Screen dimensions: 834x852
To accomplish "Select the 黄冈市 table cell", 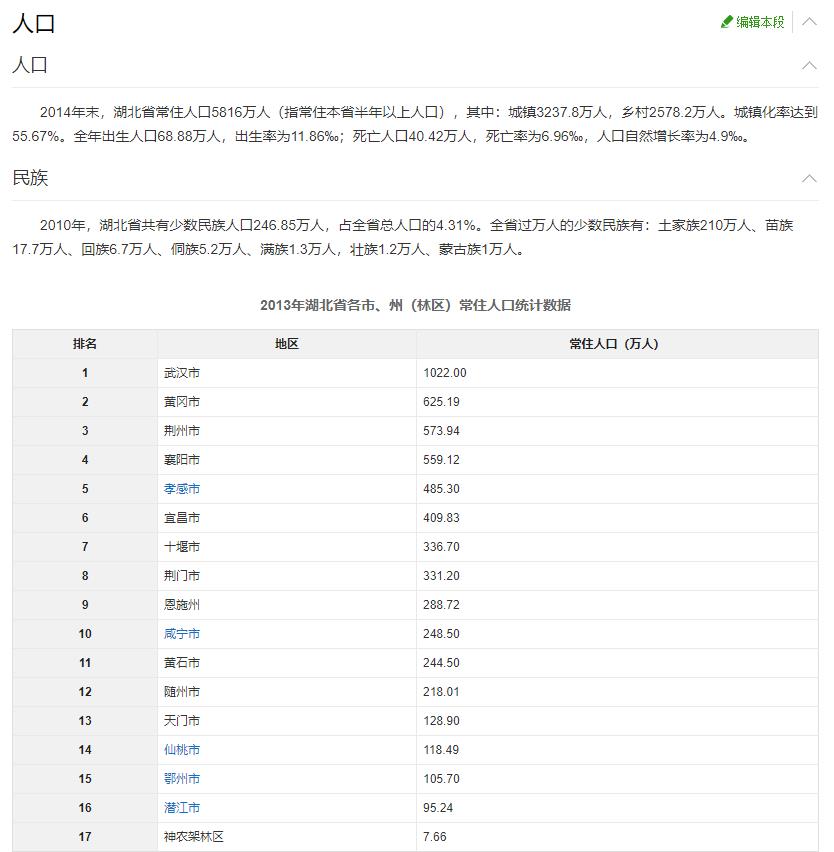I will [x=287, y=402].
